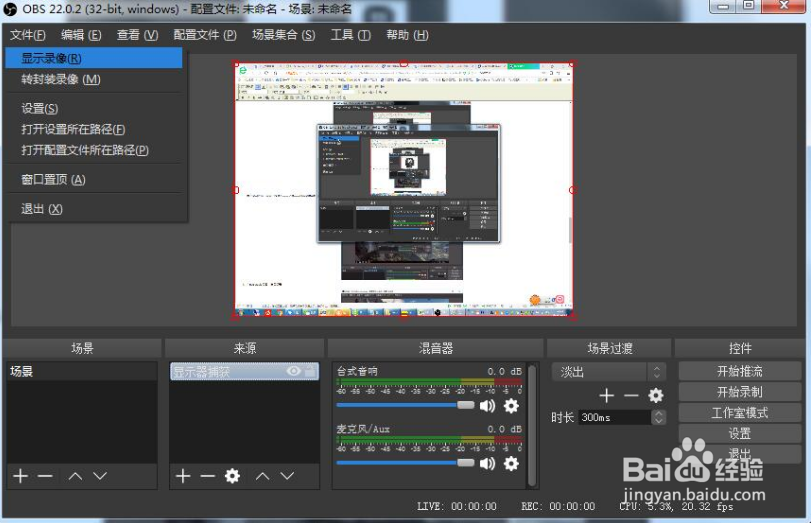Screen dimensions: 811x523
Task: Open the 查看(V) menu
Action: [x=137, y=35]
